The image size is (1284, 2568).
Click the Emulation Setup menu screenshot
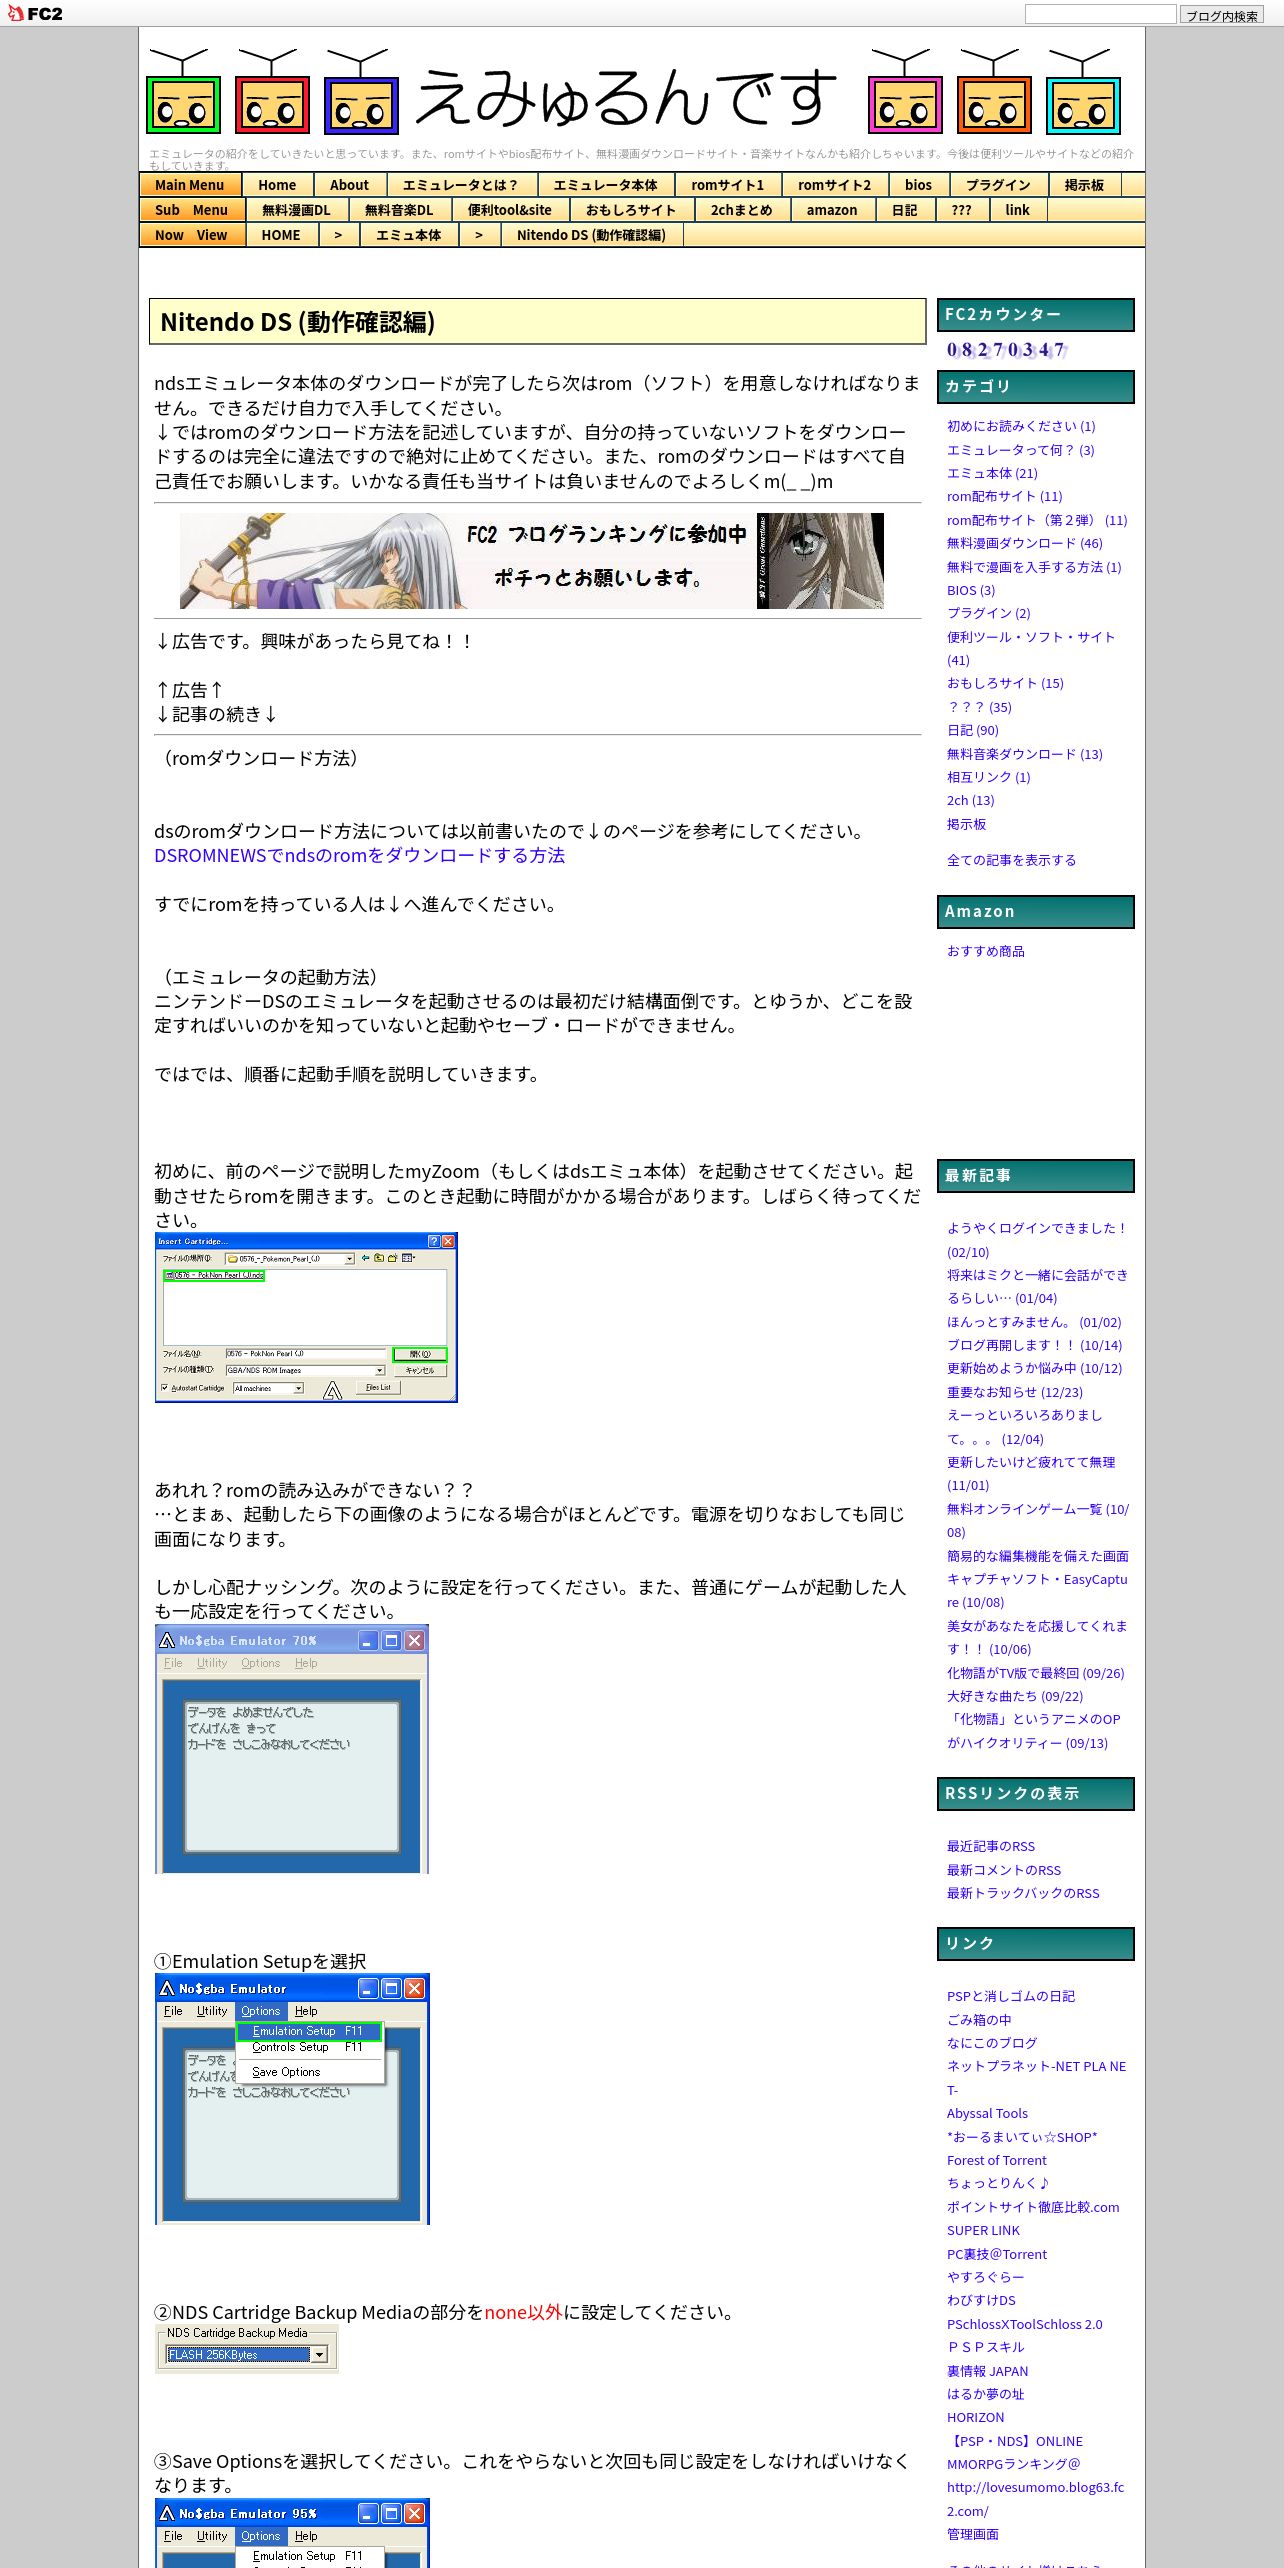tap(292, 2099)
